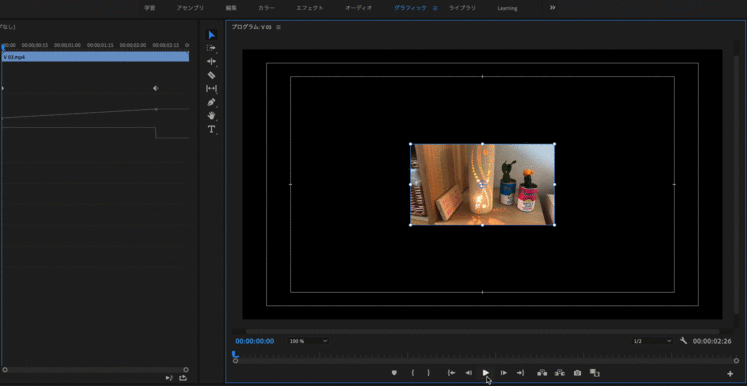Select the Ripple Edit tool

(212, 61)
